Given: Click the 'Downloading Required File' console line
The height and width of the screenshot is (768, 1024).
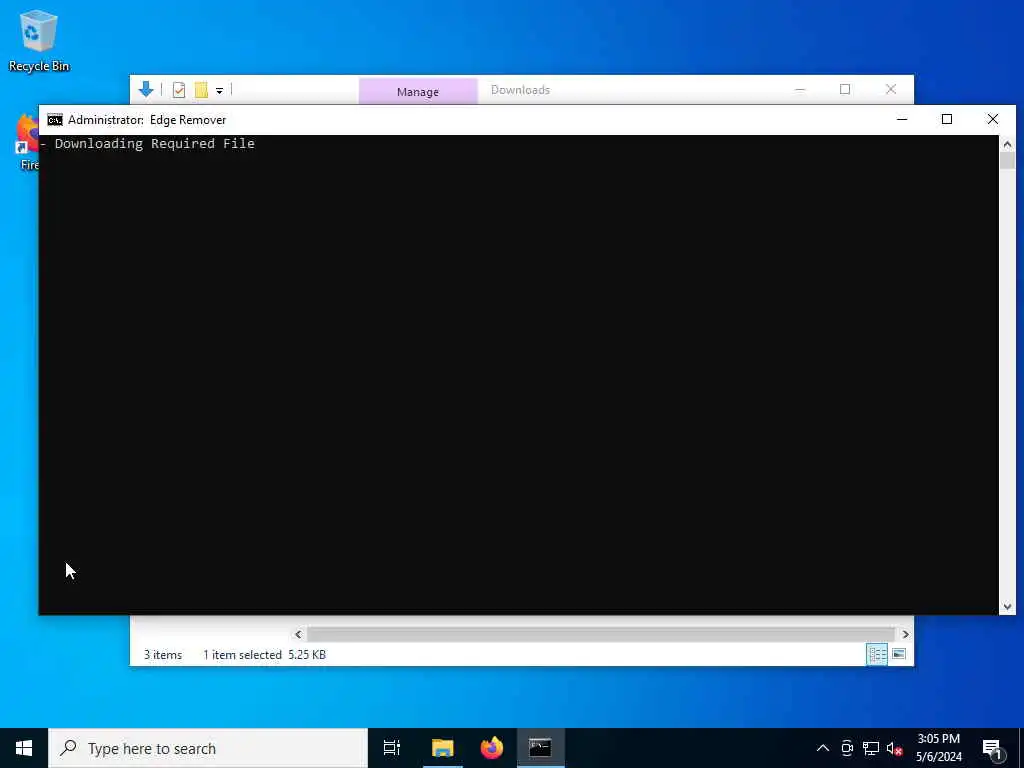Looking at the screenshot, I should coord(155,144).
